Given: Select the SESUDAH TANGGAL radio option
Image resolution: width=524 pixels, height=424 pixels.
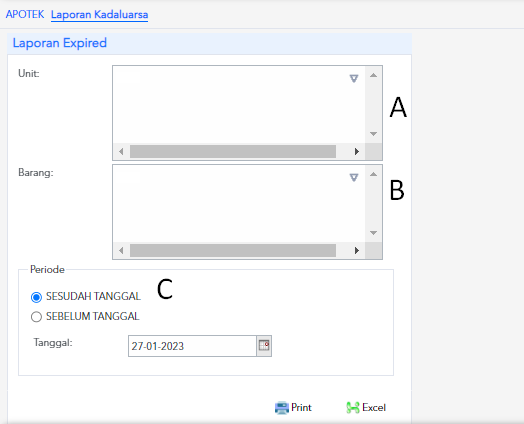Looking at the screenshot, I should click(x=36, y=297).
